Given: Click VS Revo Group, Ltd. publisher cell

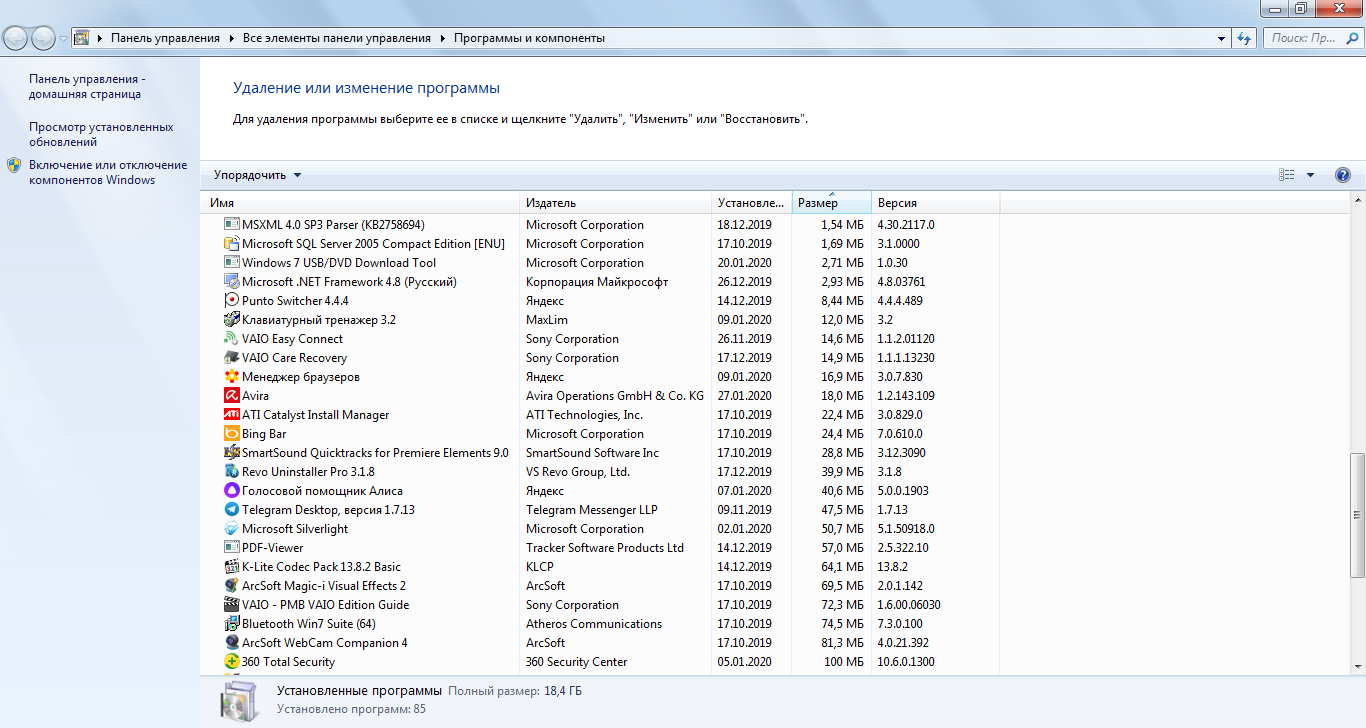Looking at the screenshot, I should tap(578, 472).
